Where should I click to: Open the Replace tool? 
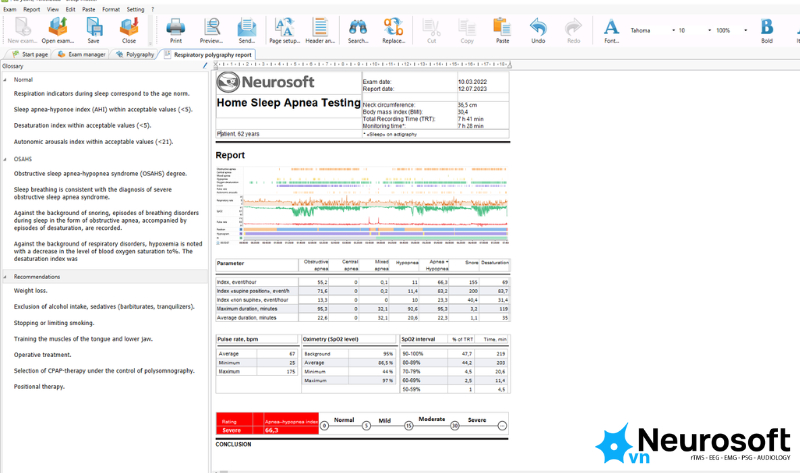click(x=393, y=30)
